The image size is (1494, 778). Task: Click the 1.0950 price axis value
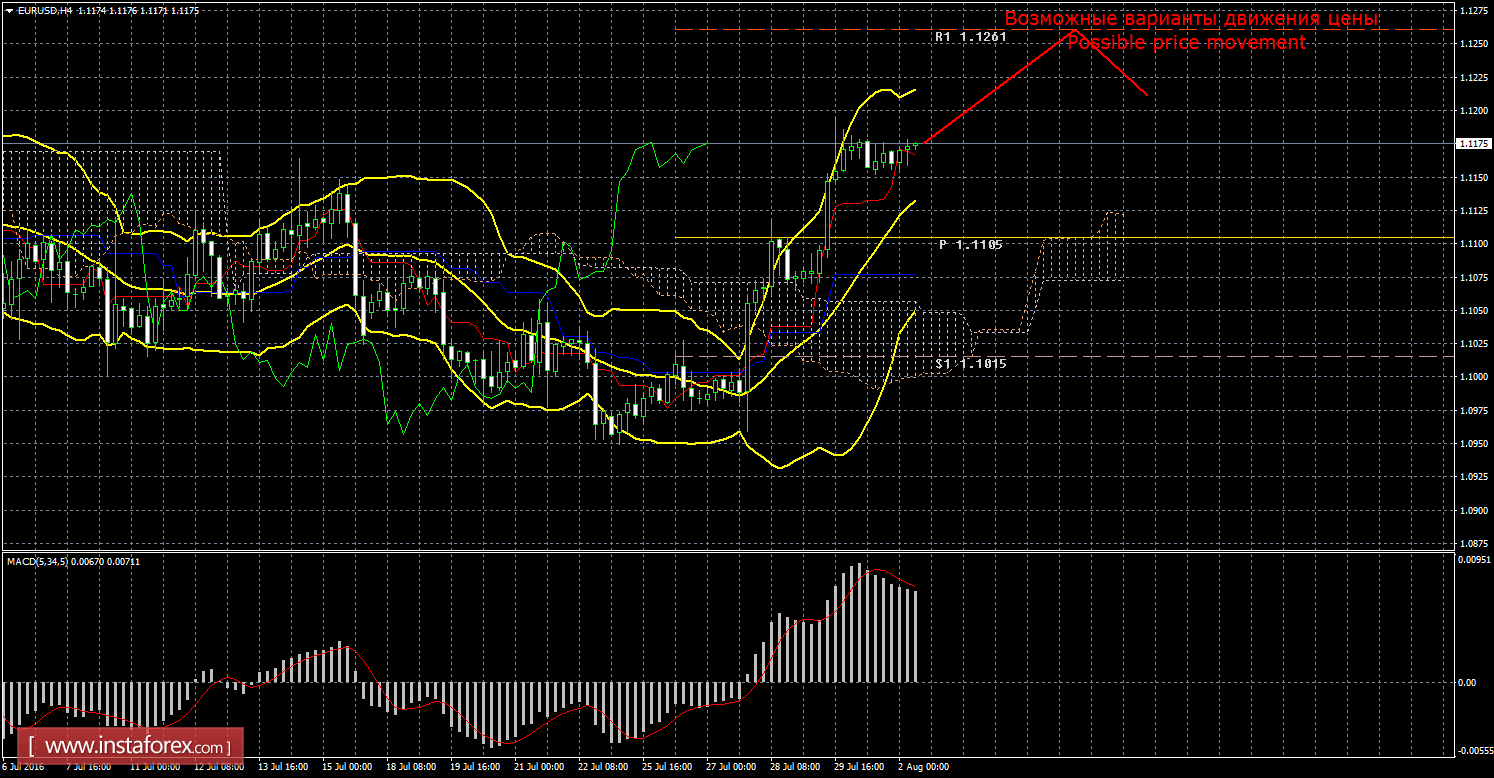pos(1474,444)
